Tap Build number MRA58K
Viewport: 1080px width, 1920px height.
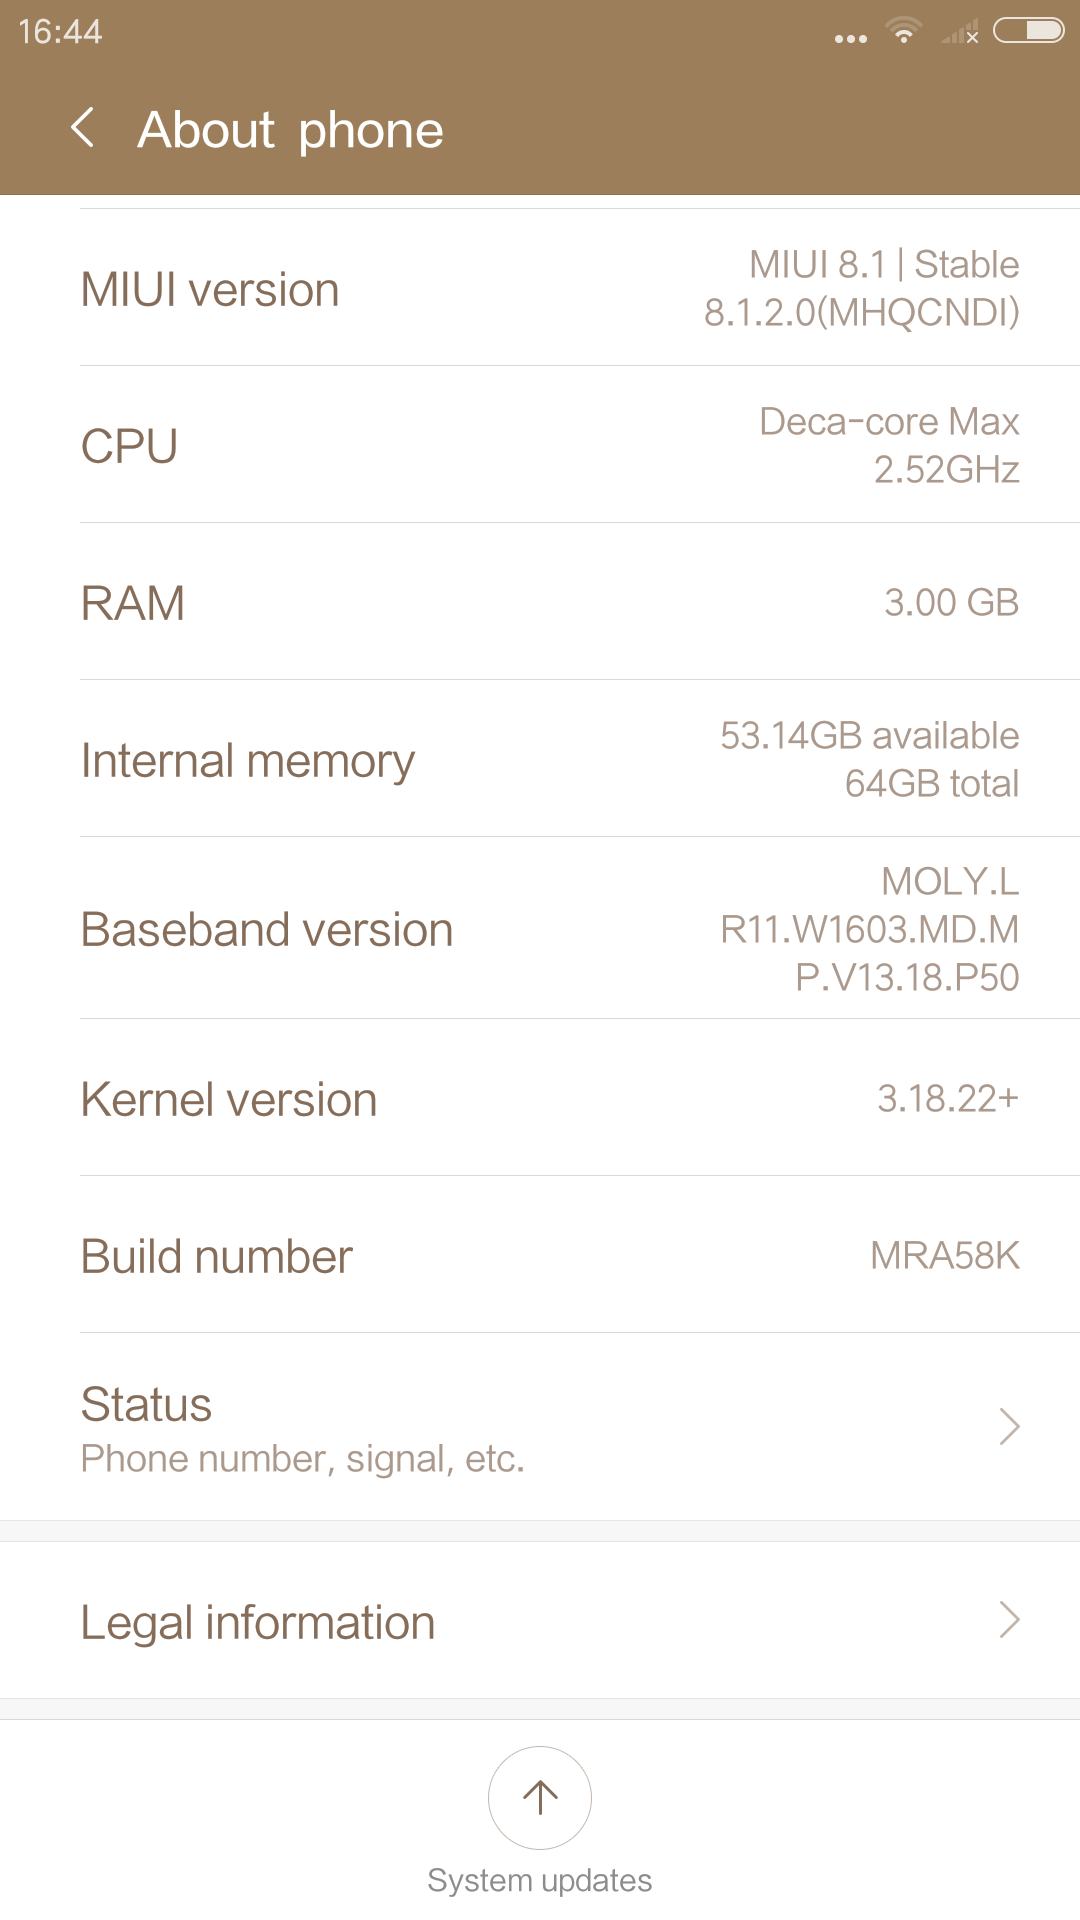point(540,1256)
